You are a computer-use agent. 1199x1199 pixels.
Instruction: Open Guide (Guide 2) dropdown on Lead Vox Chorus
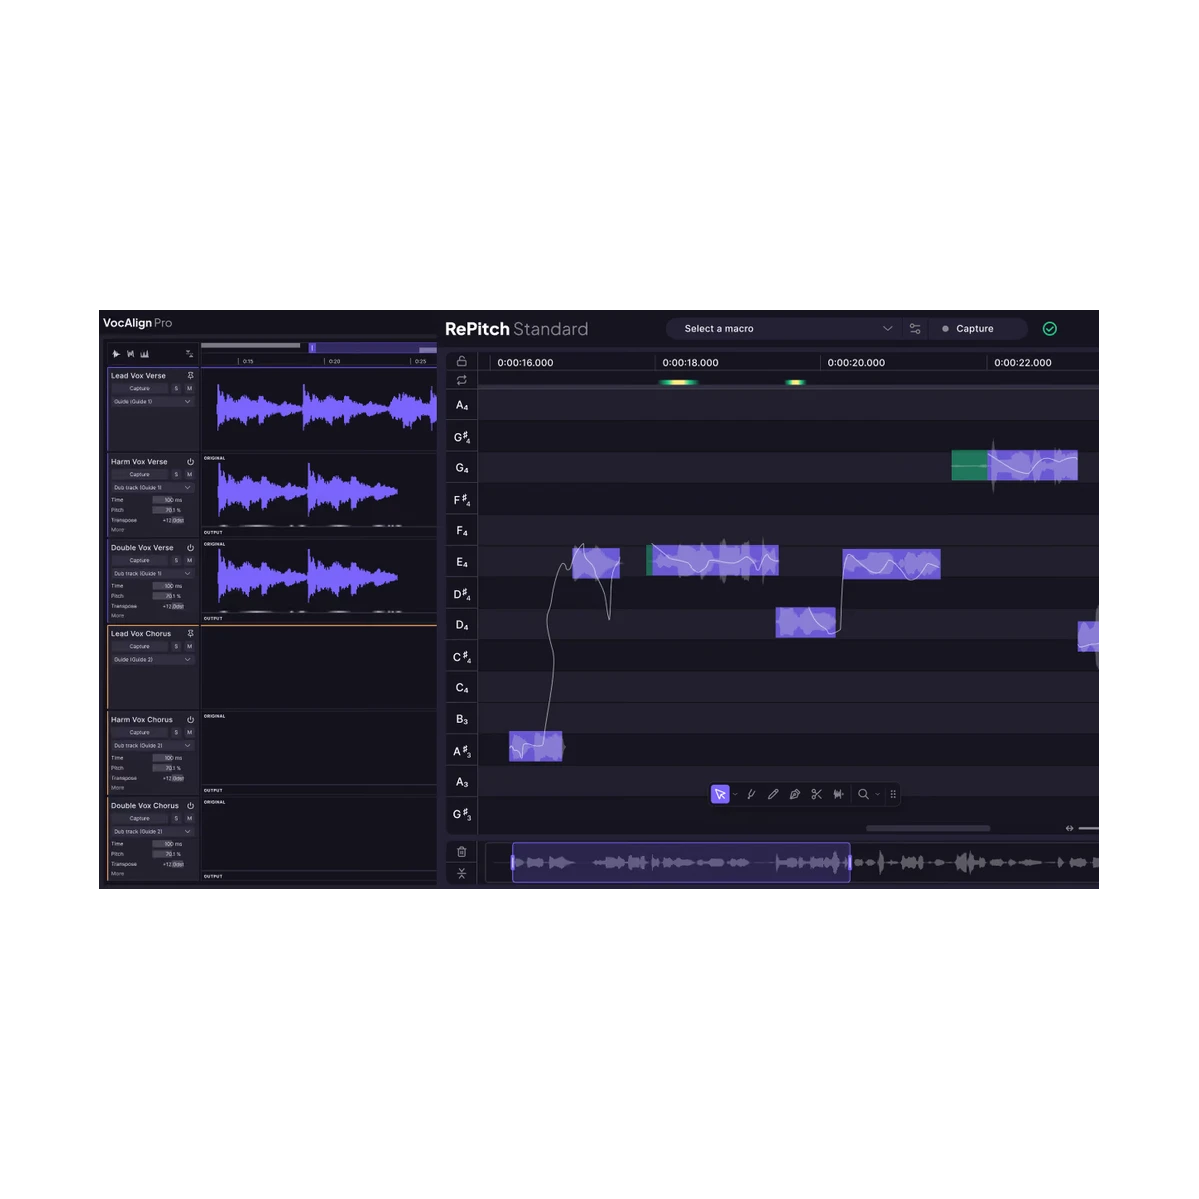152,659
